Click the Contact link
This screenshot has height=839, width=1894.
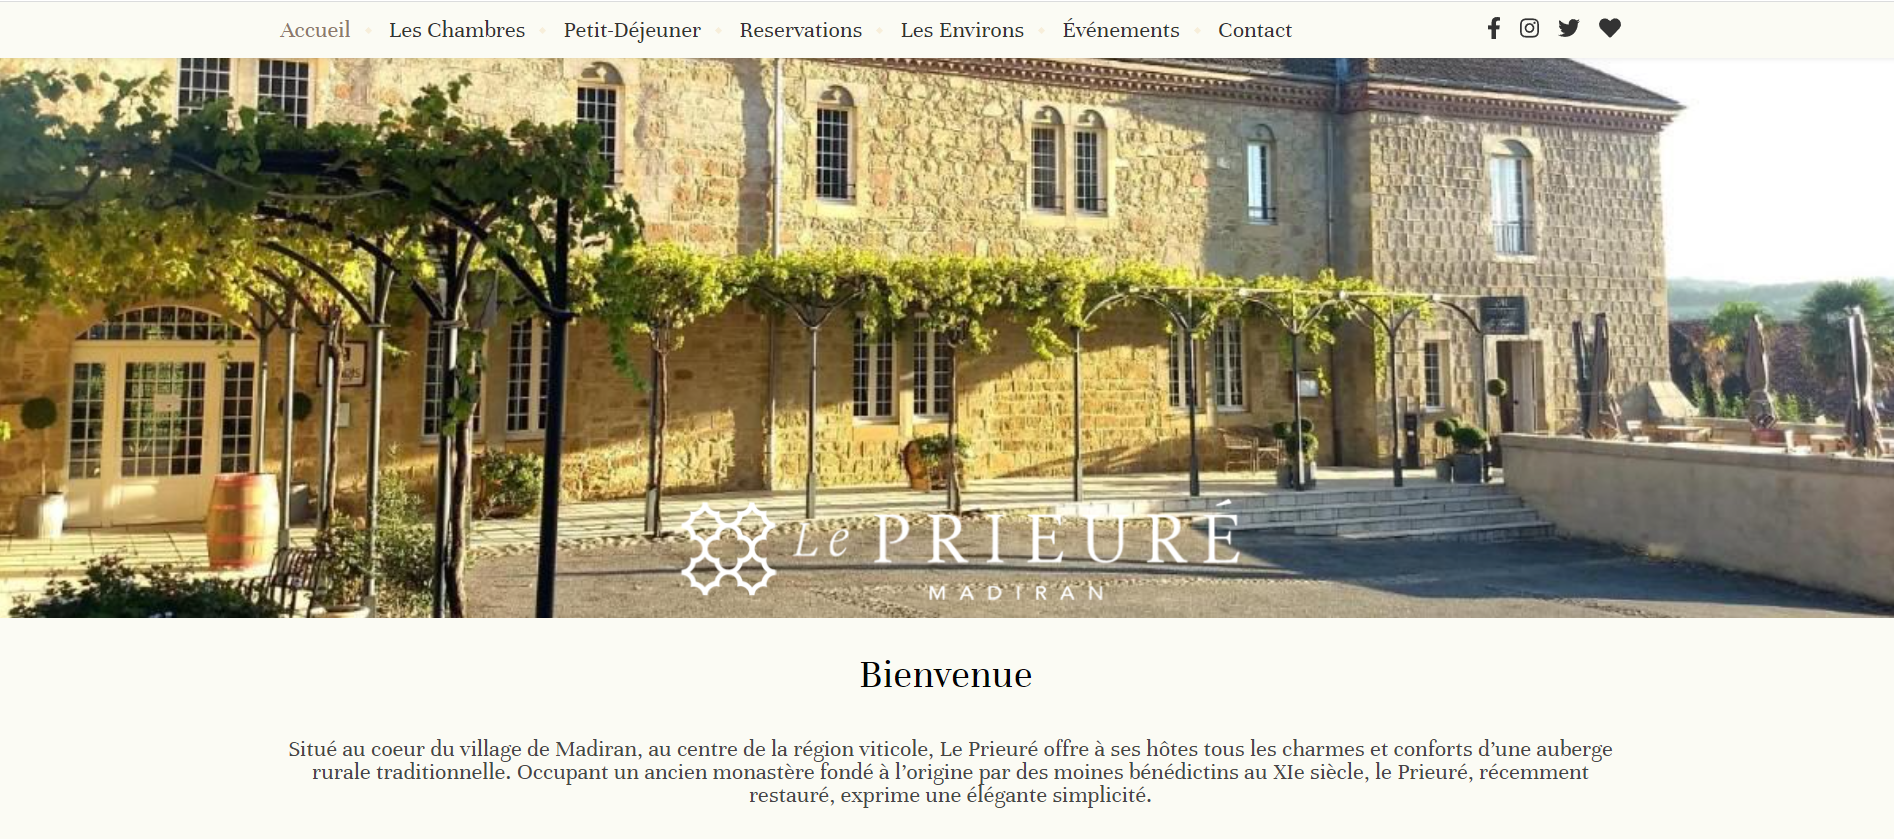[1255, 30]
